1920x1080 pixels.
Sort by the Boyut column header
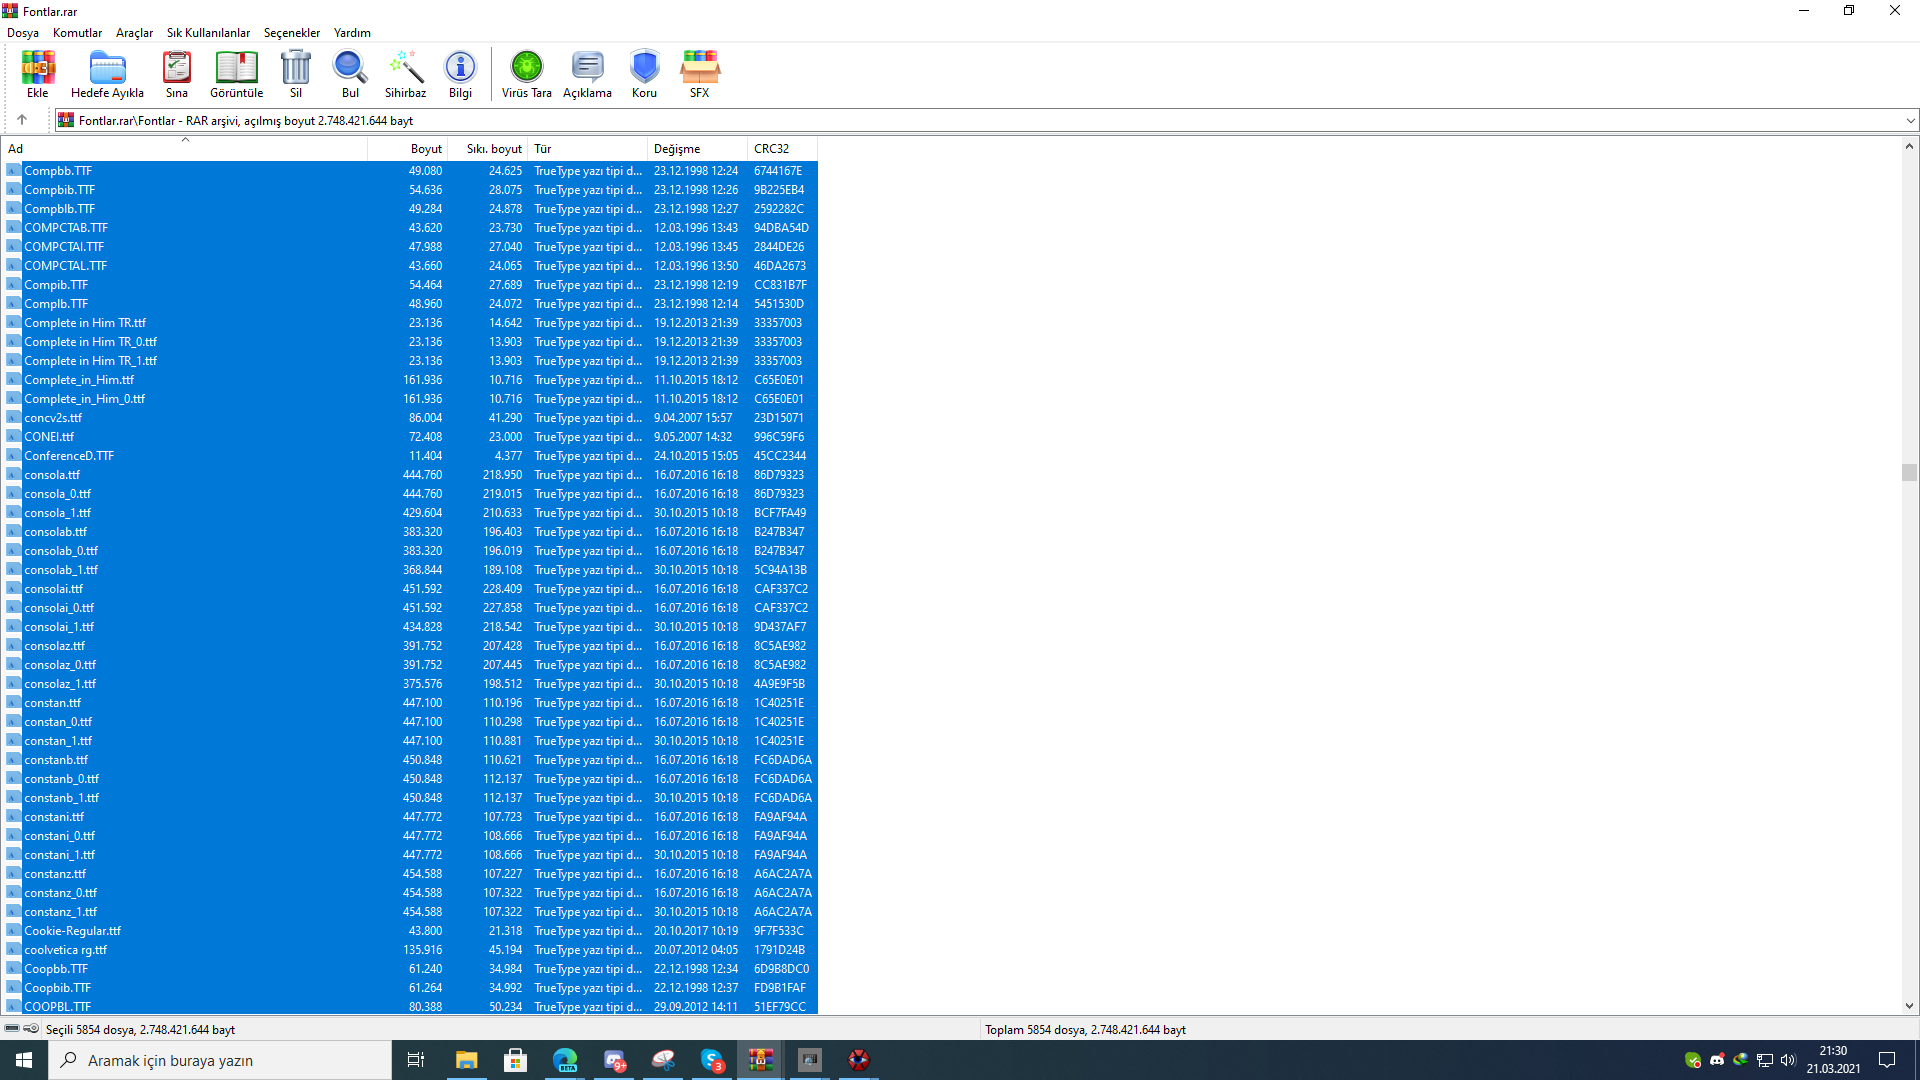click(425, 149)
